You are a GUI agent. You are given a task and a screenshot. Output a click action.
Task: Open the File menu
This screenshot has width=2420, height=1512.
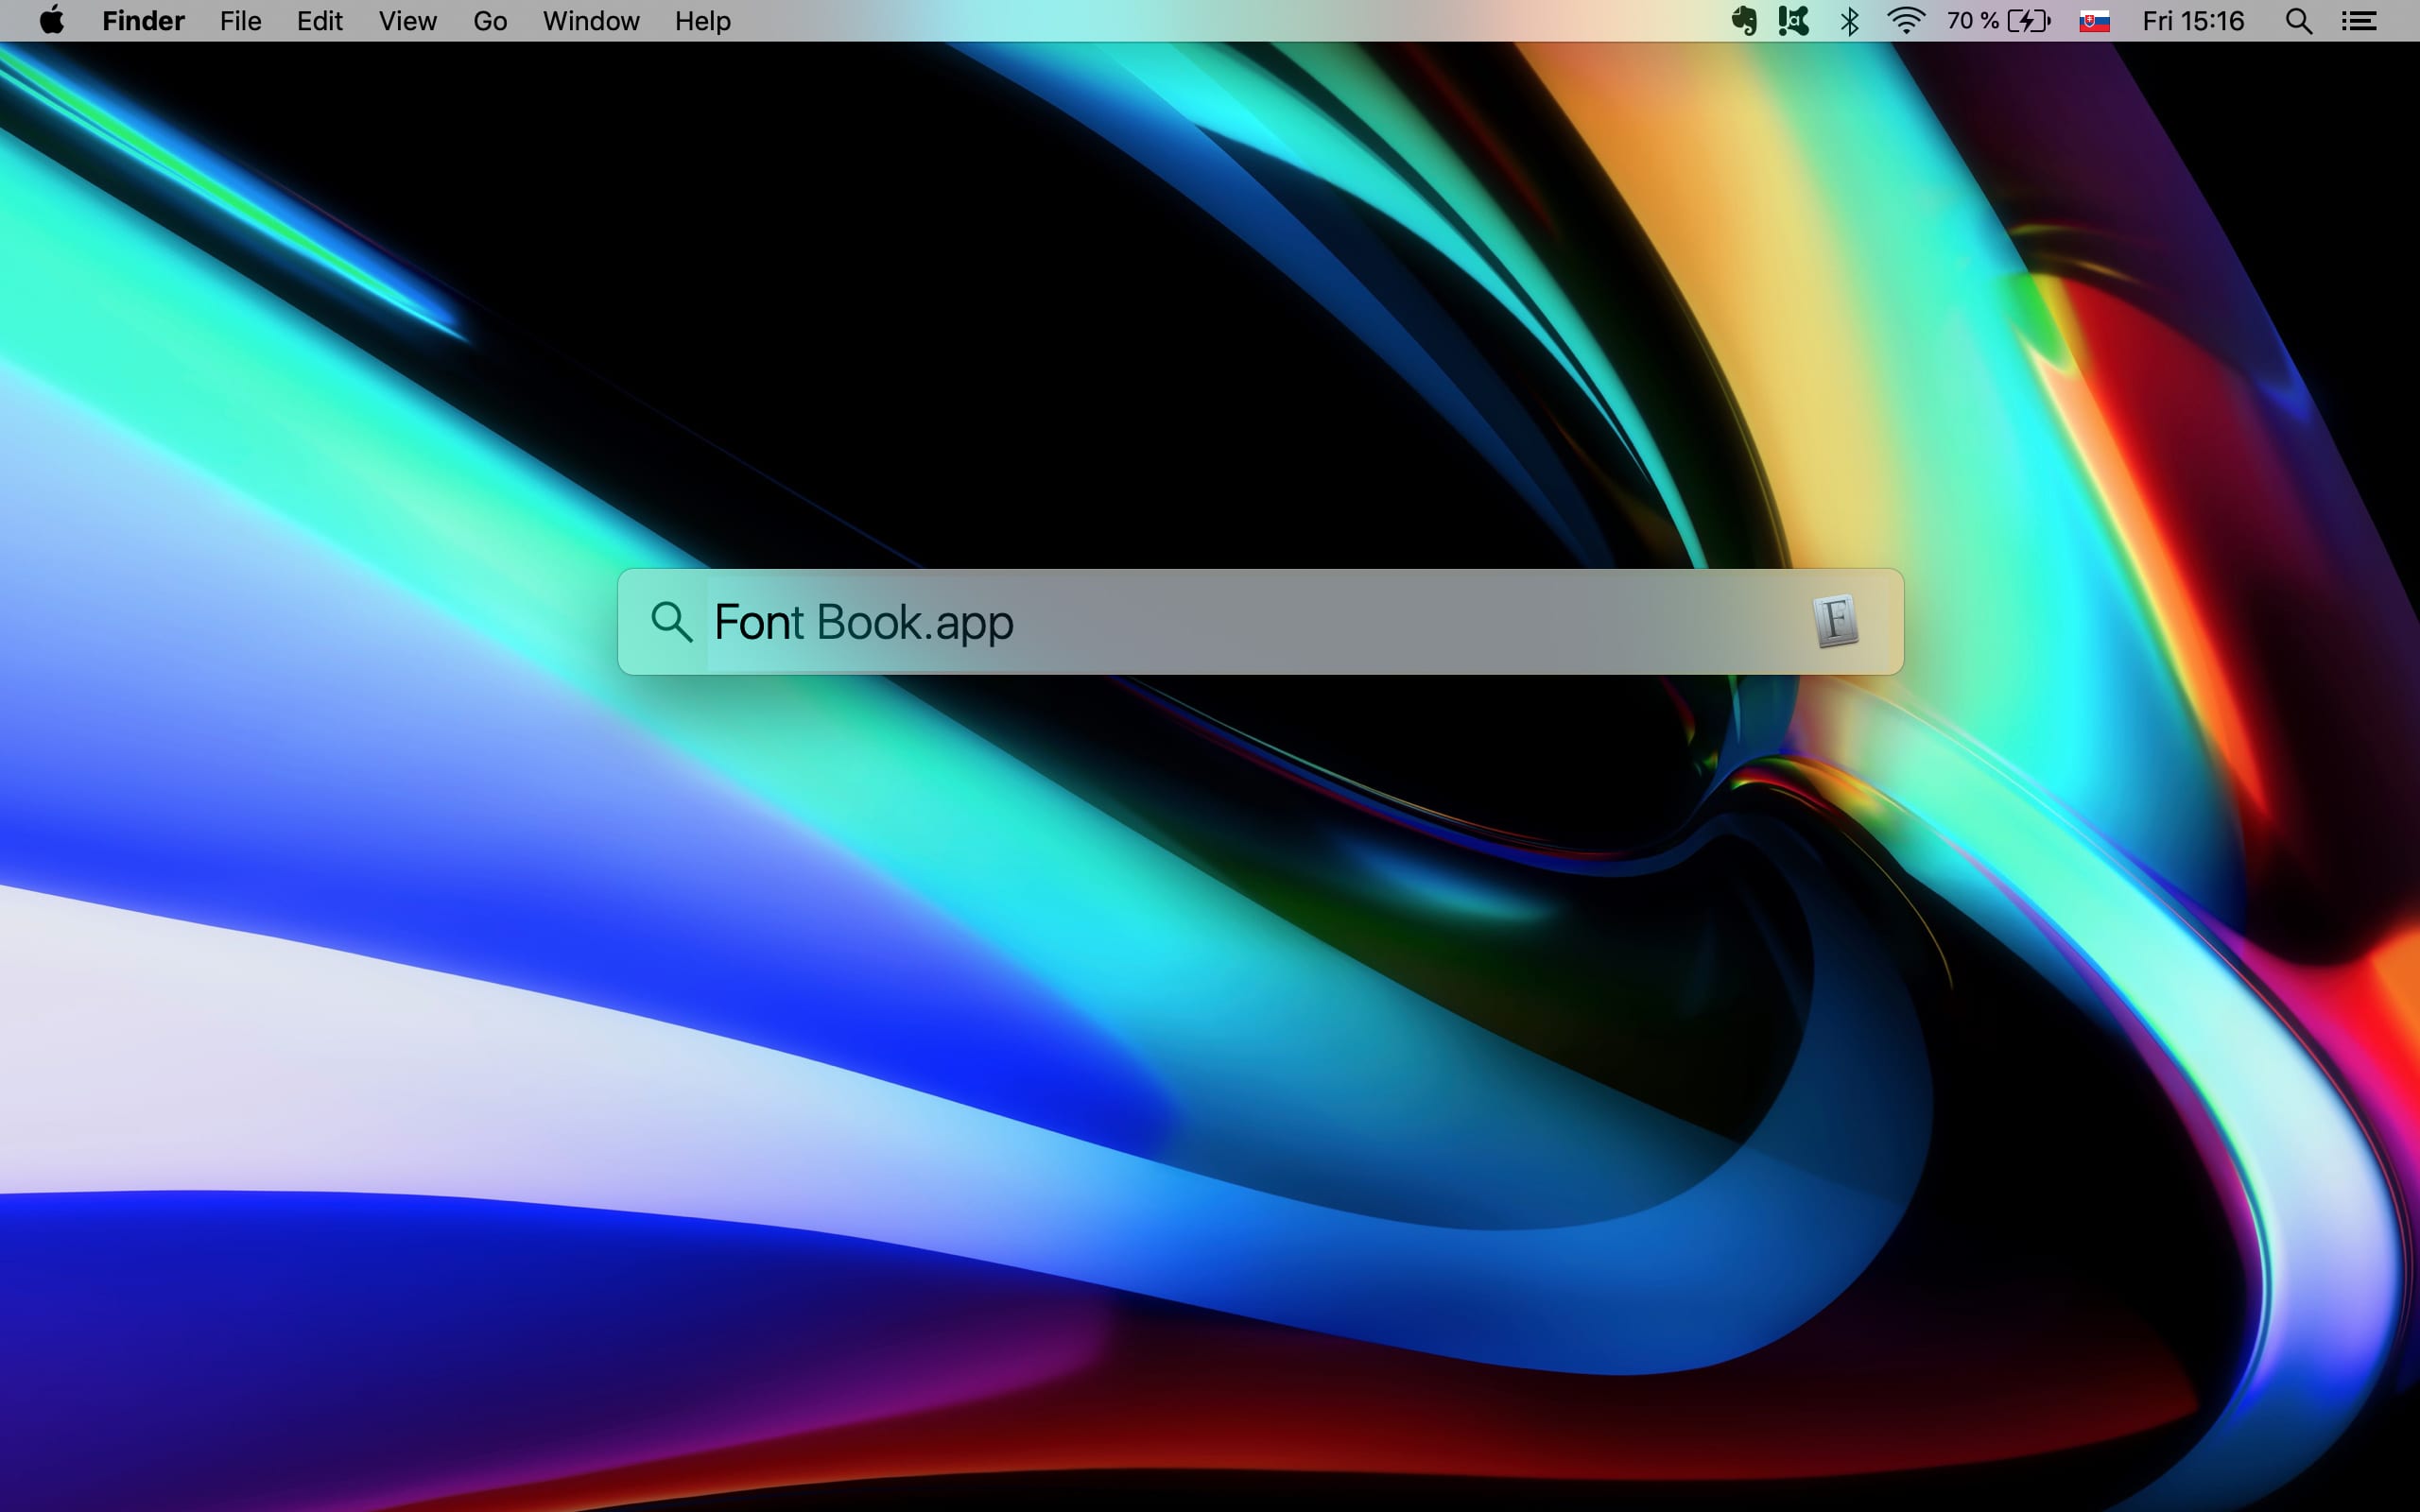tap(240, 21)
